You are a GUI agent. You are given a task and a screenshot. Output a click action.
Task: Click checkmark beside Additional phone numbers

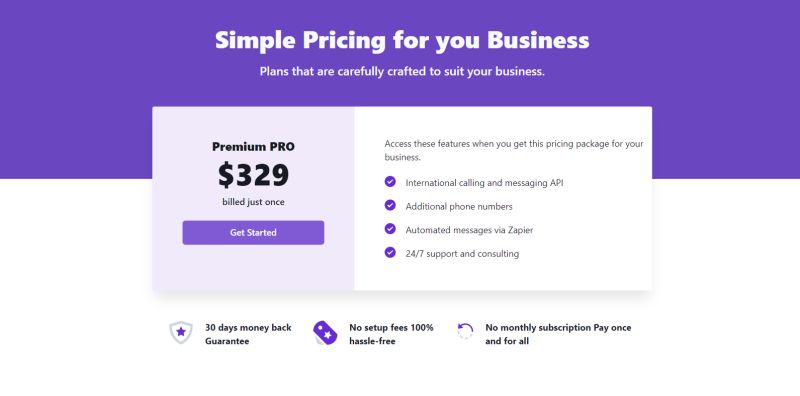tap(390, 205)
